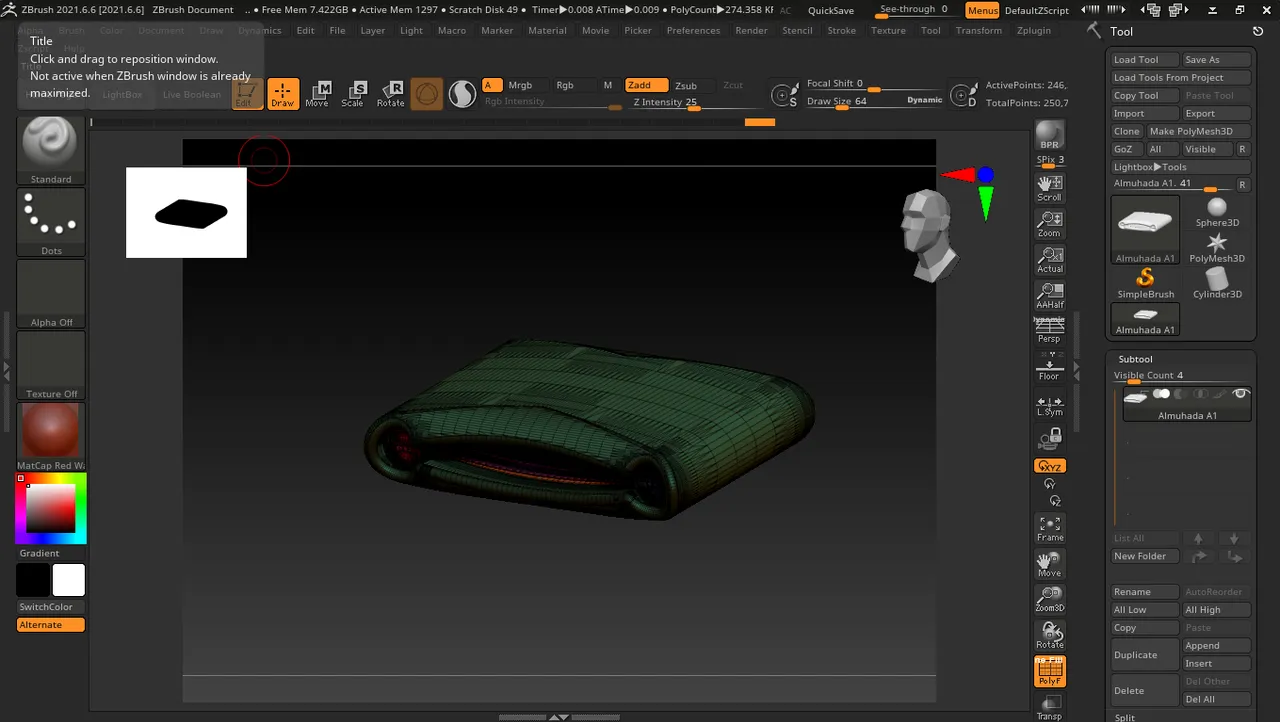Select the Sphere3D tool
1280x722 pixels.
(x=1217, y=212)
